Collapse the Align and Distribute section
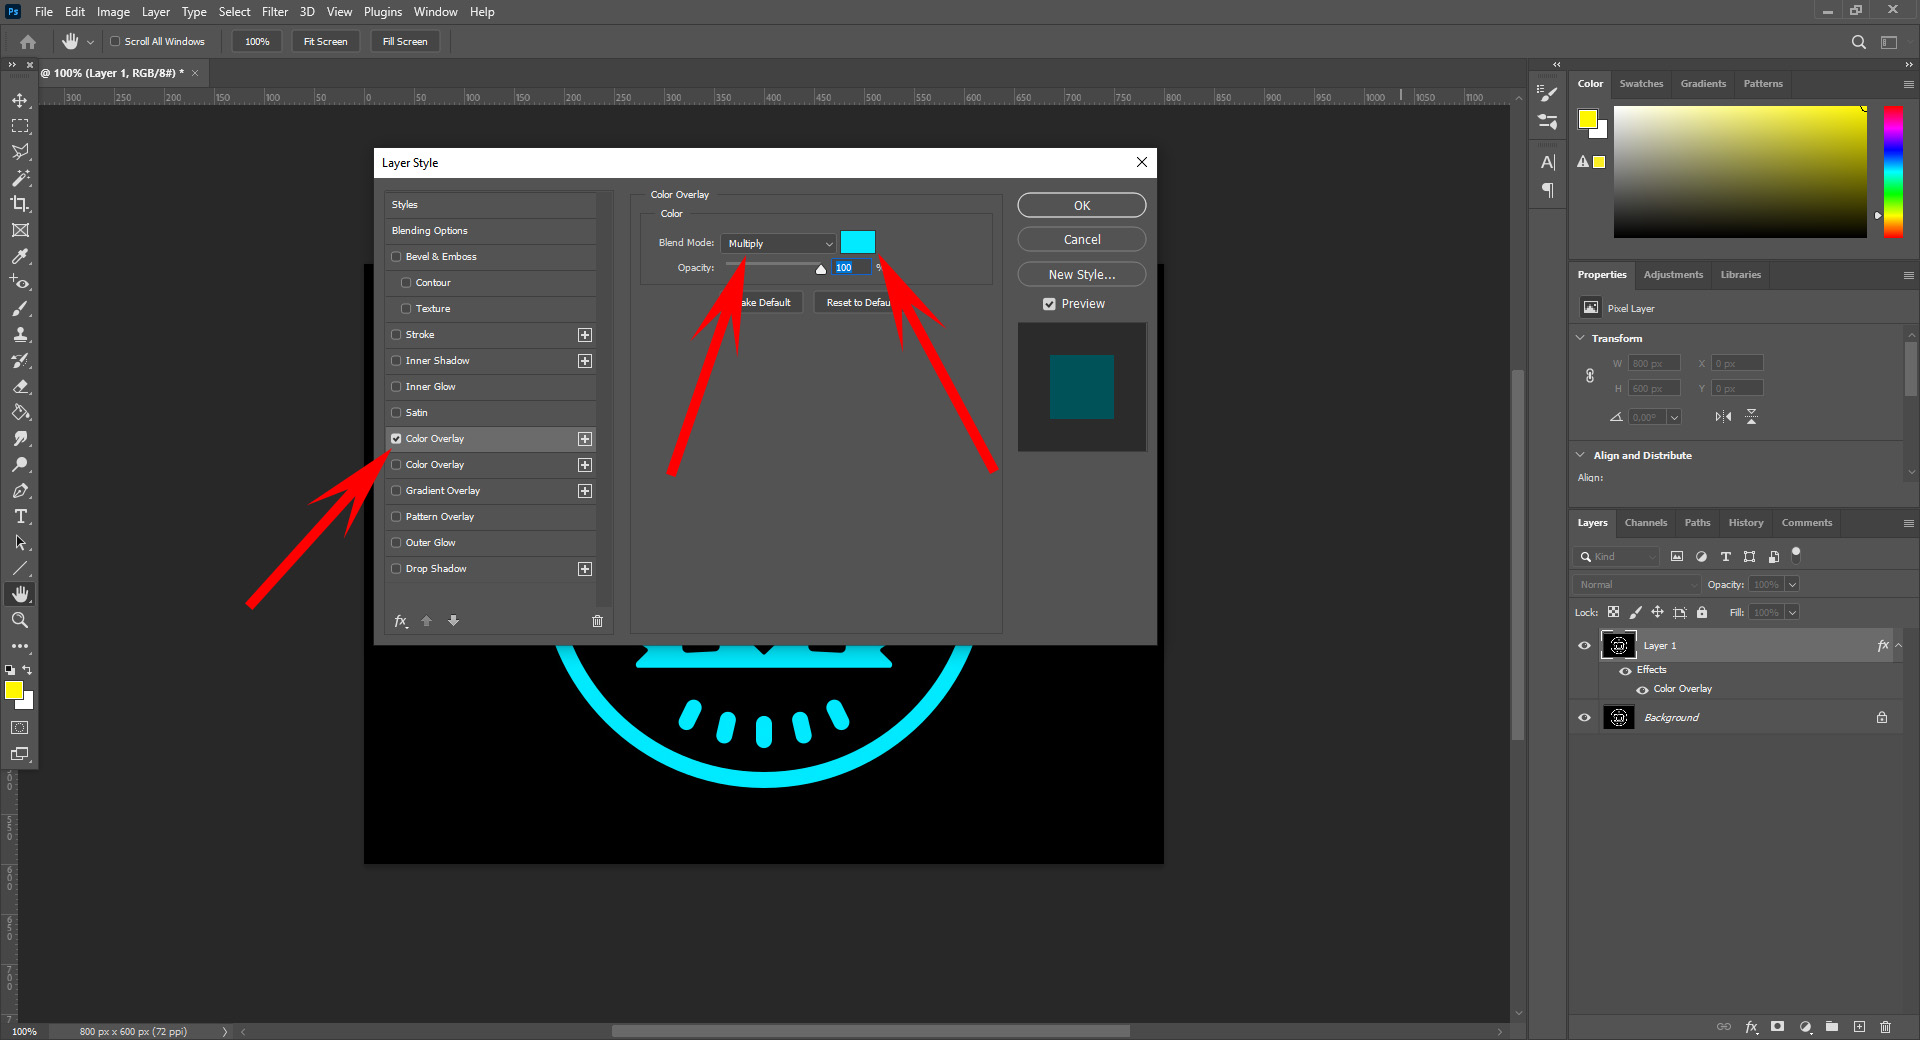 (1580, 455)
